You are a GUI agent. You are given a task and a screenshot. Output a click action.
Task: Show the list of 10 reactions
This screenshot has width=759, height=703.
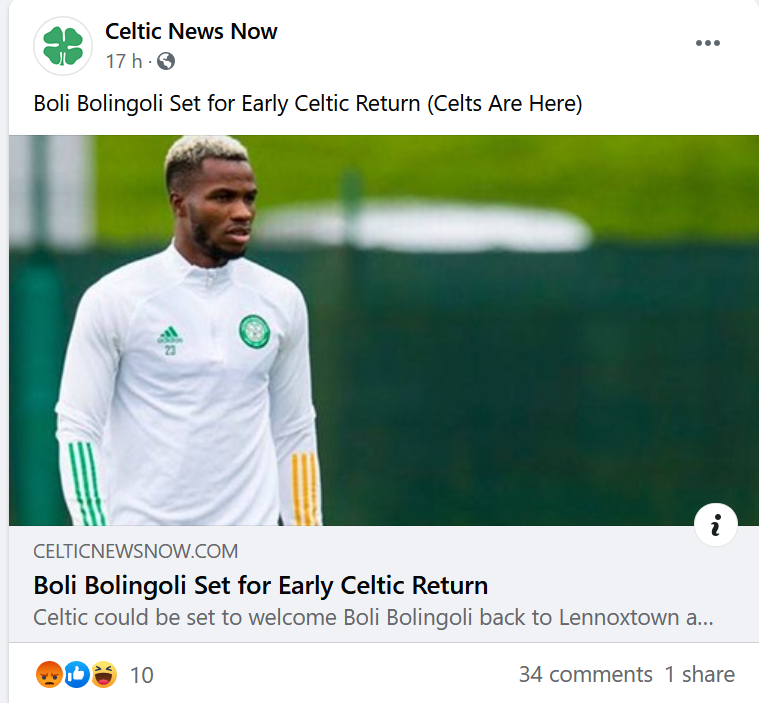tap(142, 675)
